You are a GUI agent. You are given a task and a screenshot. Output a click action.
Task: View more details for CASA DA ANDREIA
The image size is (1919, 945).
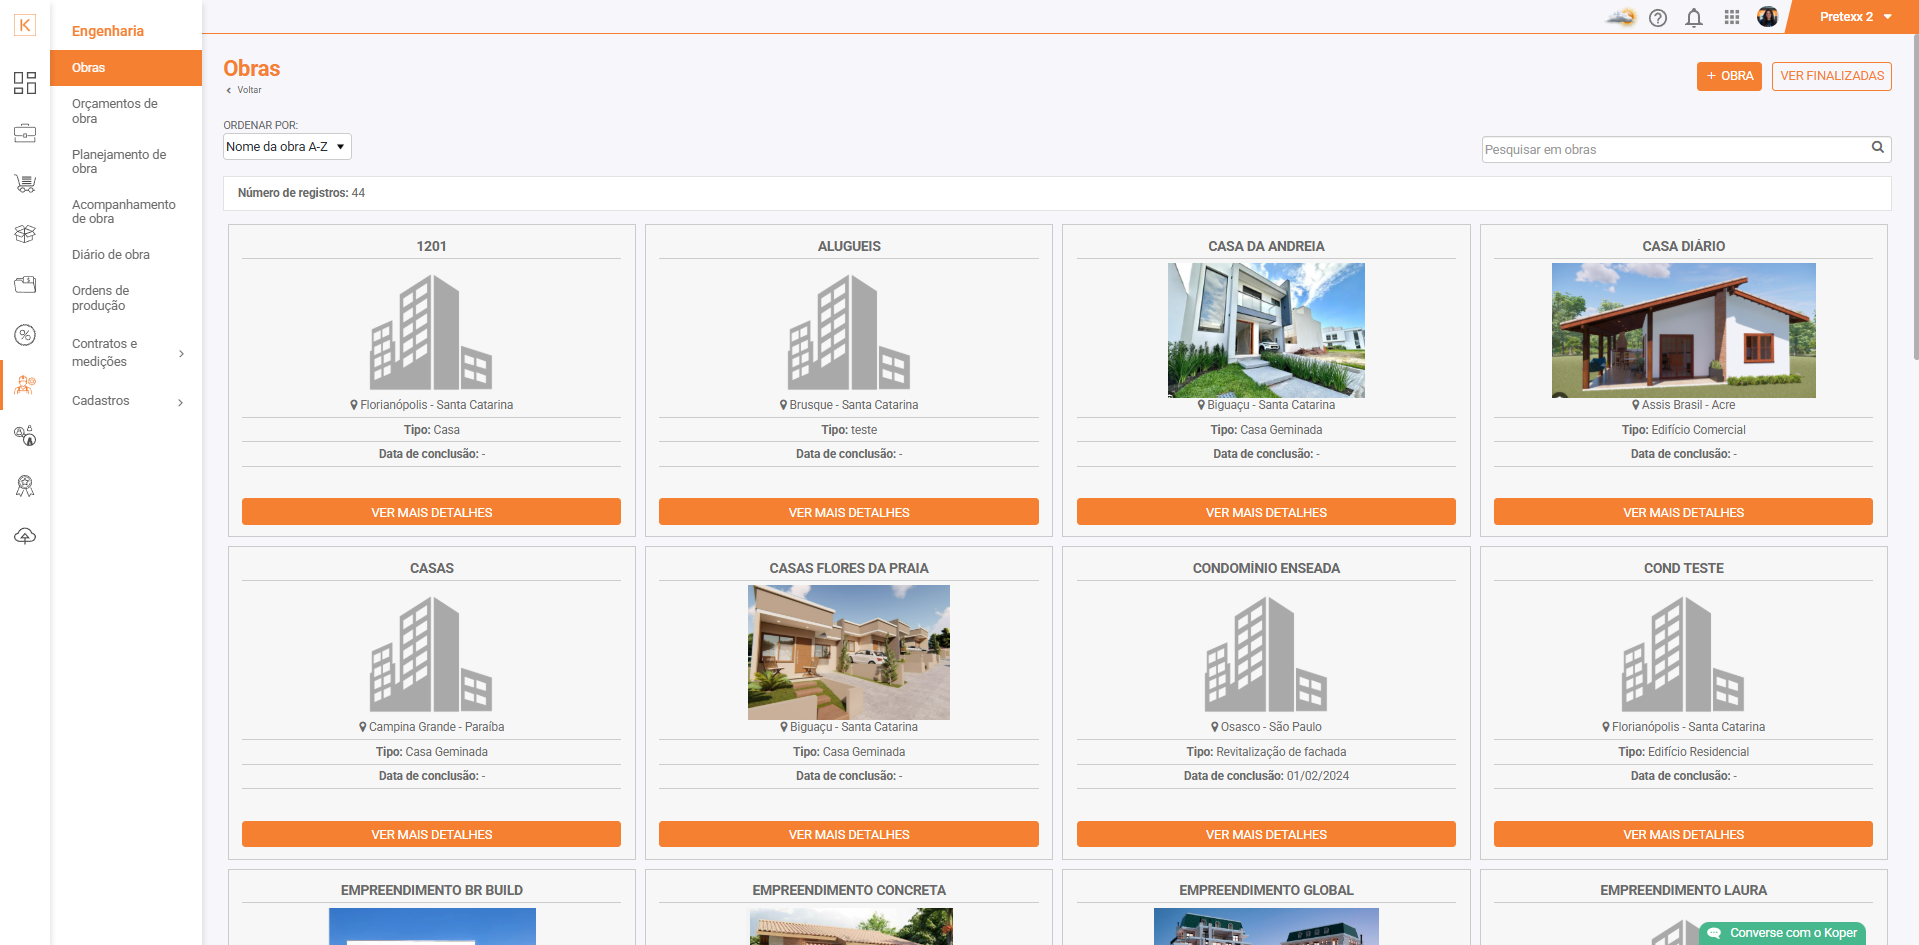[x=1266, y=512]
